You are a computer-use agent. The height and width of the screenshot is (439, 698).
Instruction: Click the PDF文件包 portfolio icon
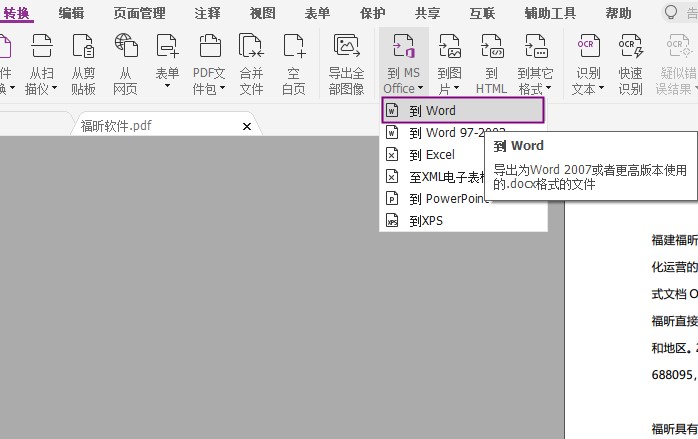pyautogui.click(x=209, y=45)
